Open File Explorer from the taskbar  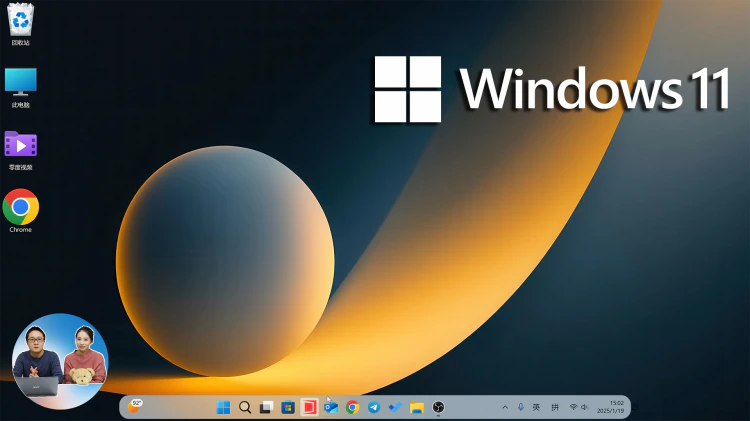point(417,408)
